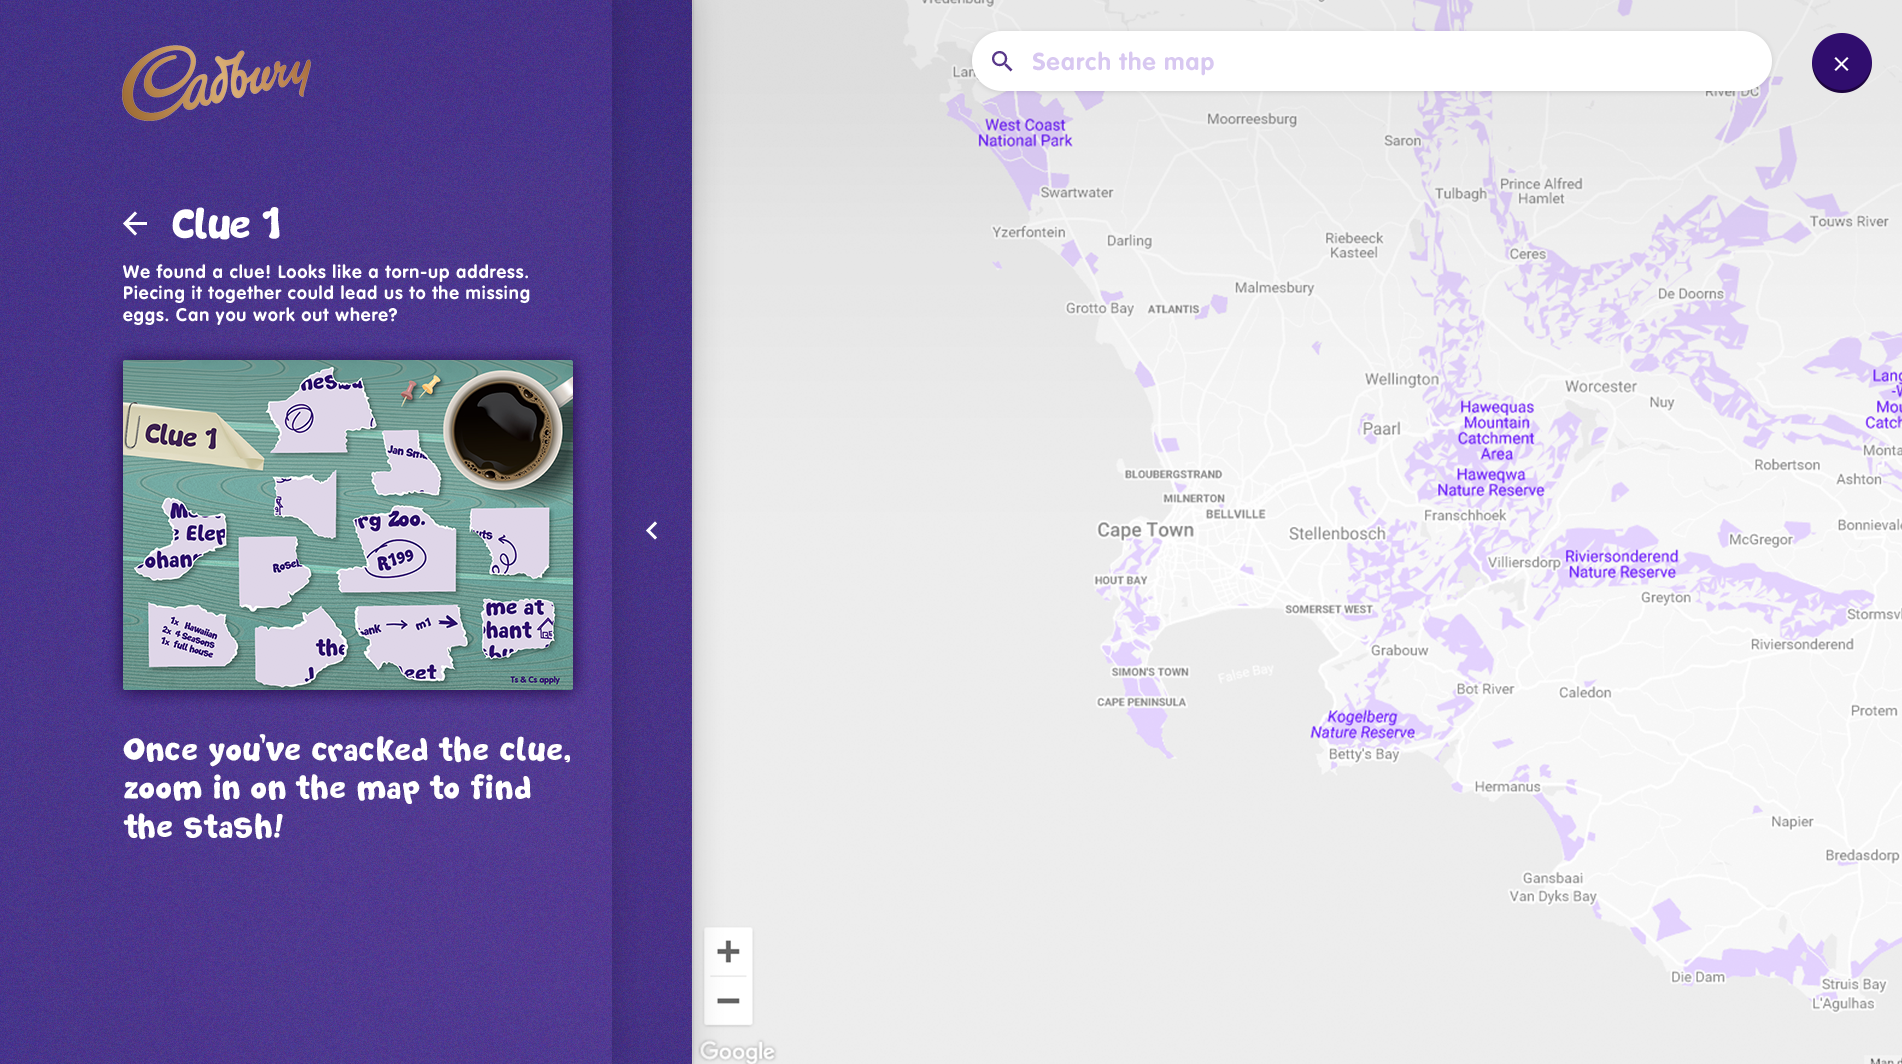1902x1064 pixels.
Task: Click the Hawequas Mountain Catchment Area label
Action: [1496, 430]
